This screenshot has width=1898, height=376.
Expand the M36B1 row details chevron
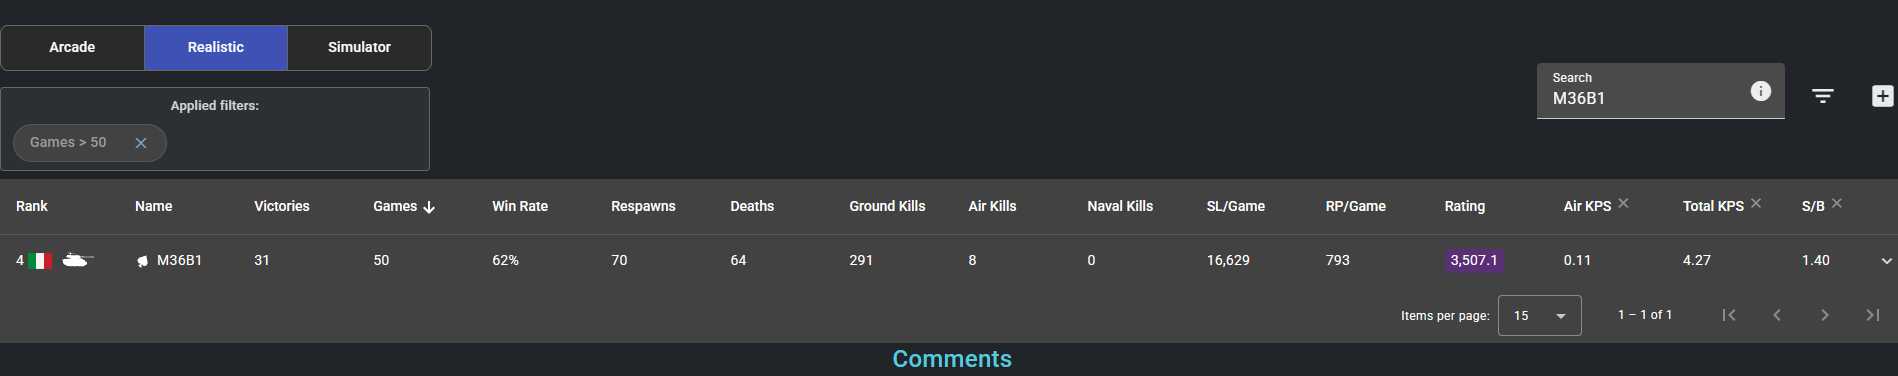(x=1886, y=261)
